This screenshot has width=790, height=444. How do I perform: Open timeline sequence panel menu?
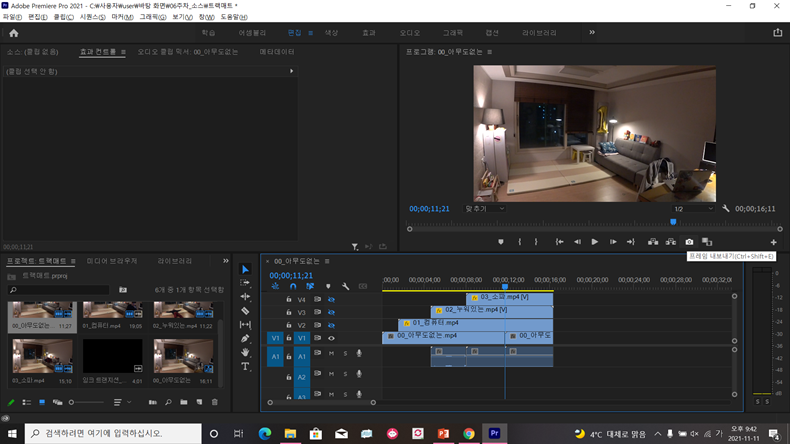click(x=327, y=261)
